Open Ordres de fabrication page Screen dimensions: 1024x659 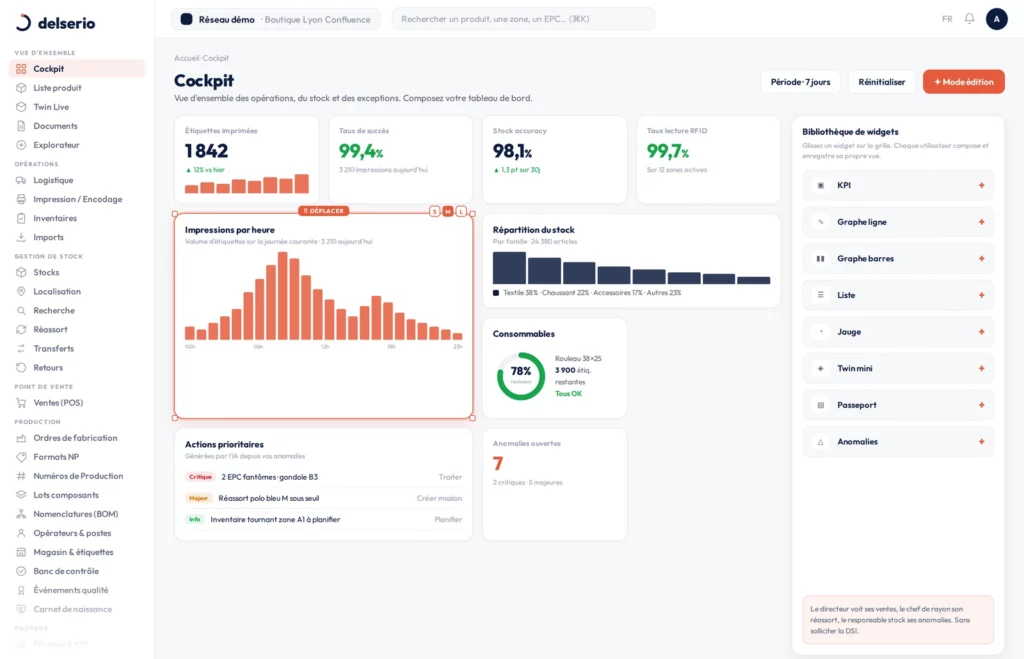coord(77,438)
